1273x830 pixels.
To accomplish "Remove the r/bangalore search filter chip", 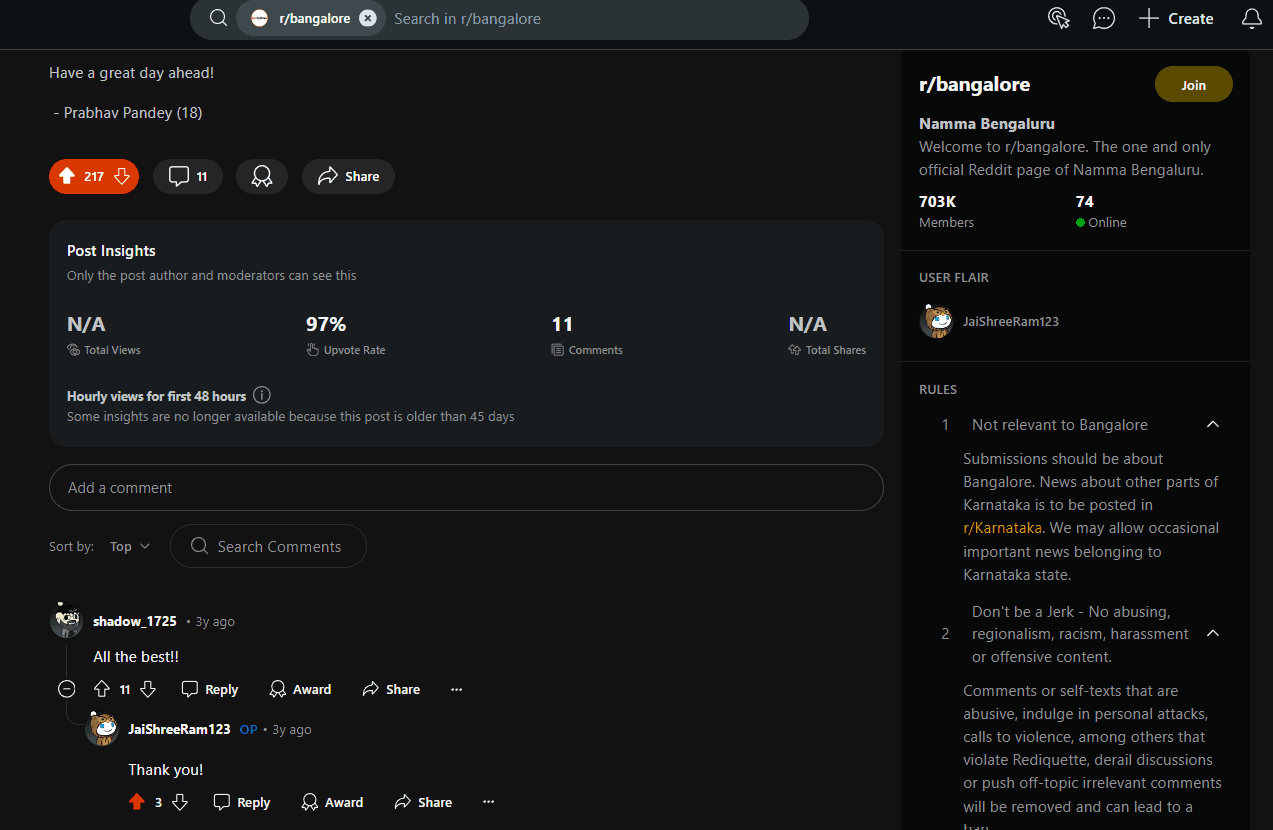I will tap(368, 18).
